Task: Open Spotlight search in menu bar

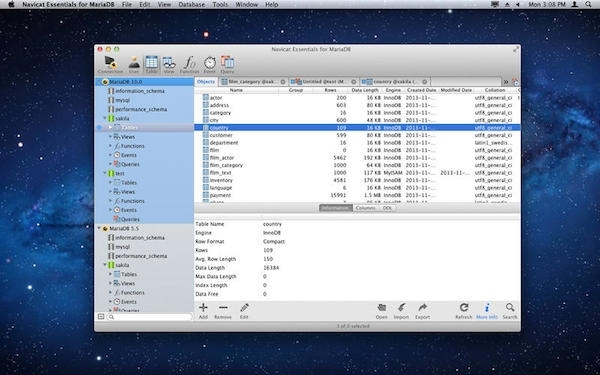Action: 588,5
